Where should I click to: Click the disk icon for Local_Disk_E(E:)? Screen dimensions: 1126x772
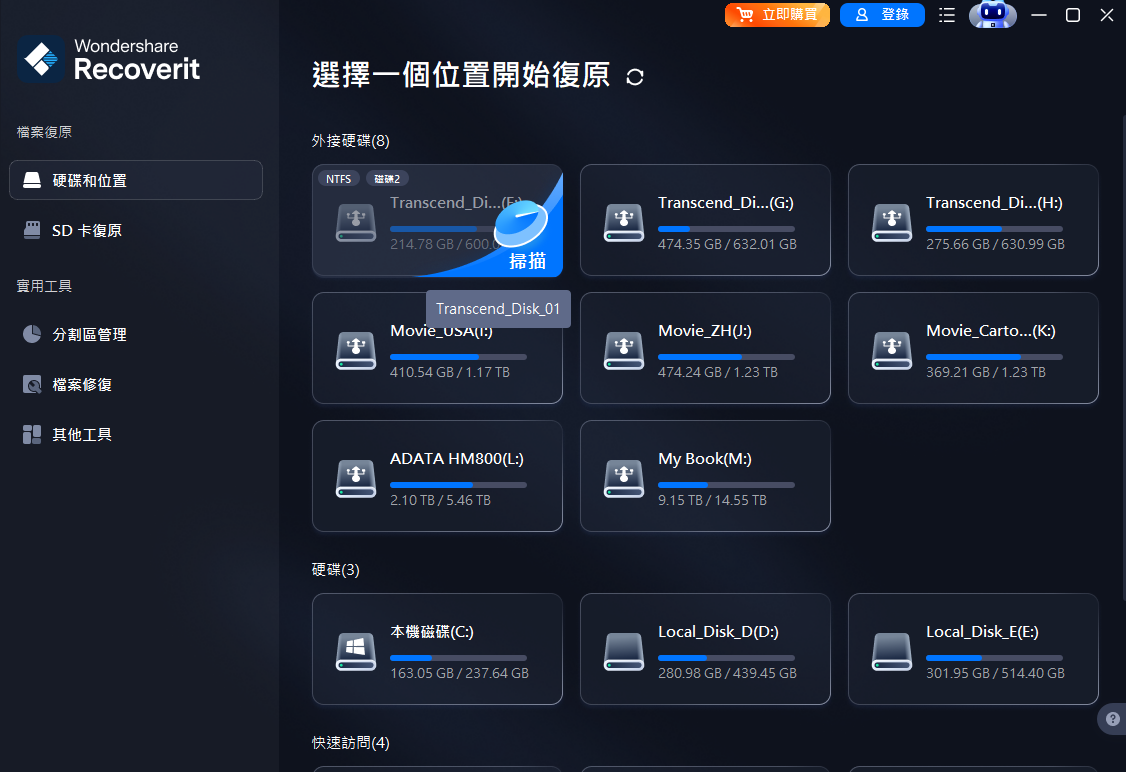pos(891,651)
